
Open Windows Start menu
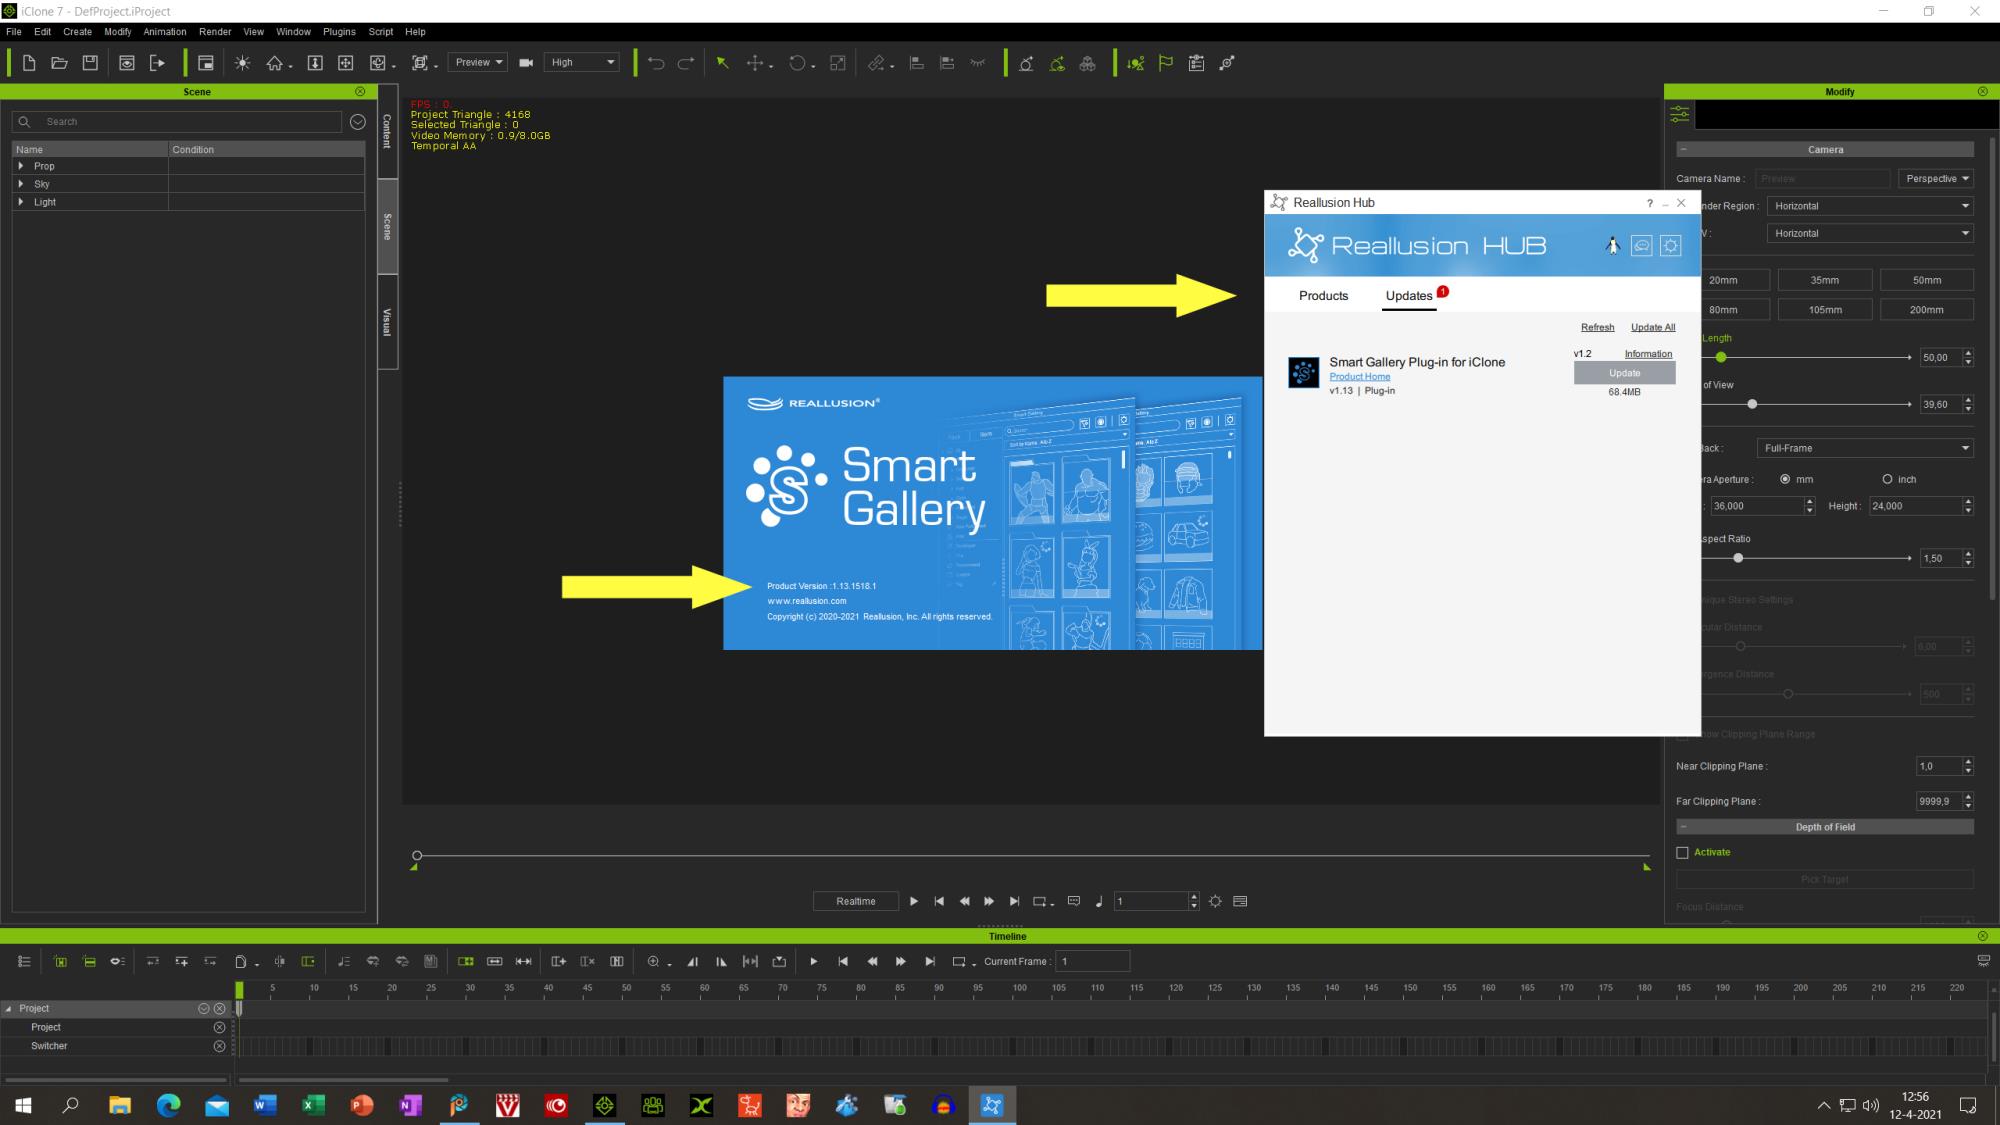tap(23, 1105)
